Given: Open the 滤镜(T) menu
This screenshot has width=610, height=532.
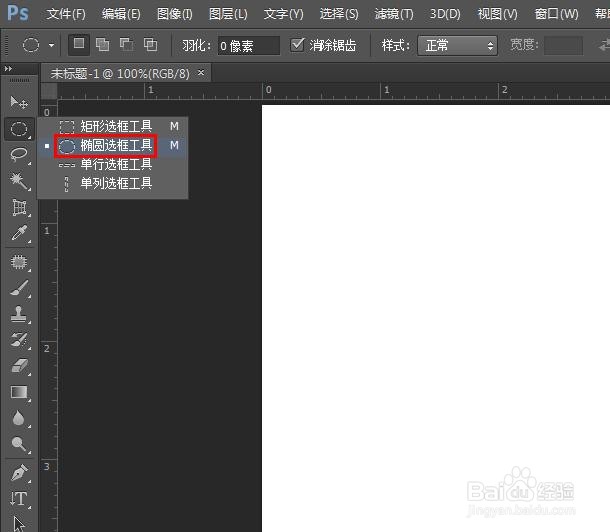Looking at the screenshot, I should 394,14.
